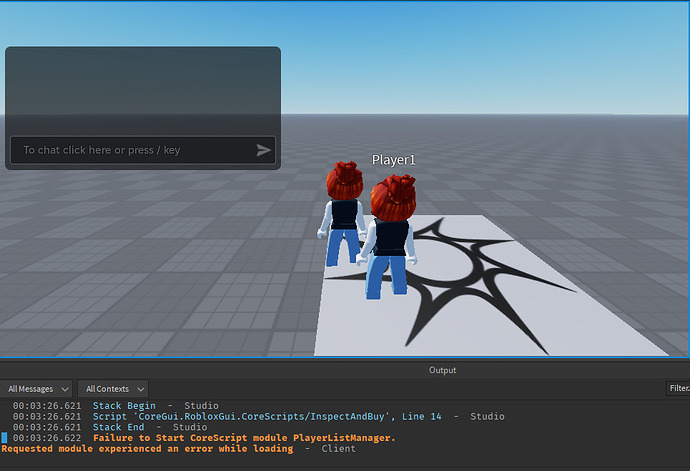Select the rear red-haired avatar
This screenshot has width=690, height=471.
click(342, 213)
